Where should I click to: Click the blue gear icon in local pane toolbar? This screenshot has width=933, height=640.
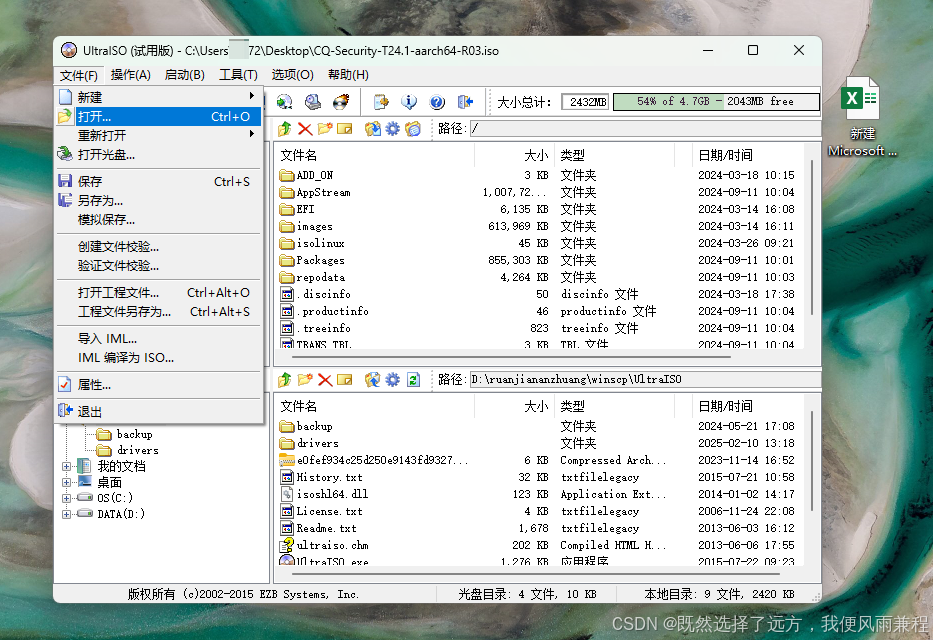[x=393, y=379]
